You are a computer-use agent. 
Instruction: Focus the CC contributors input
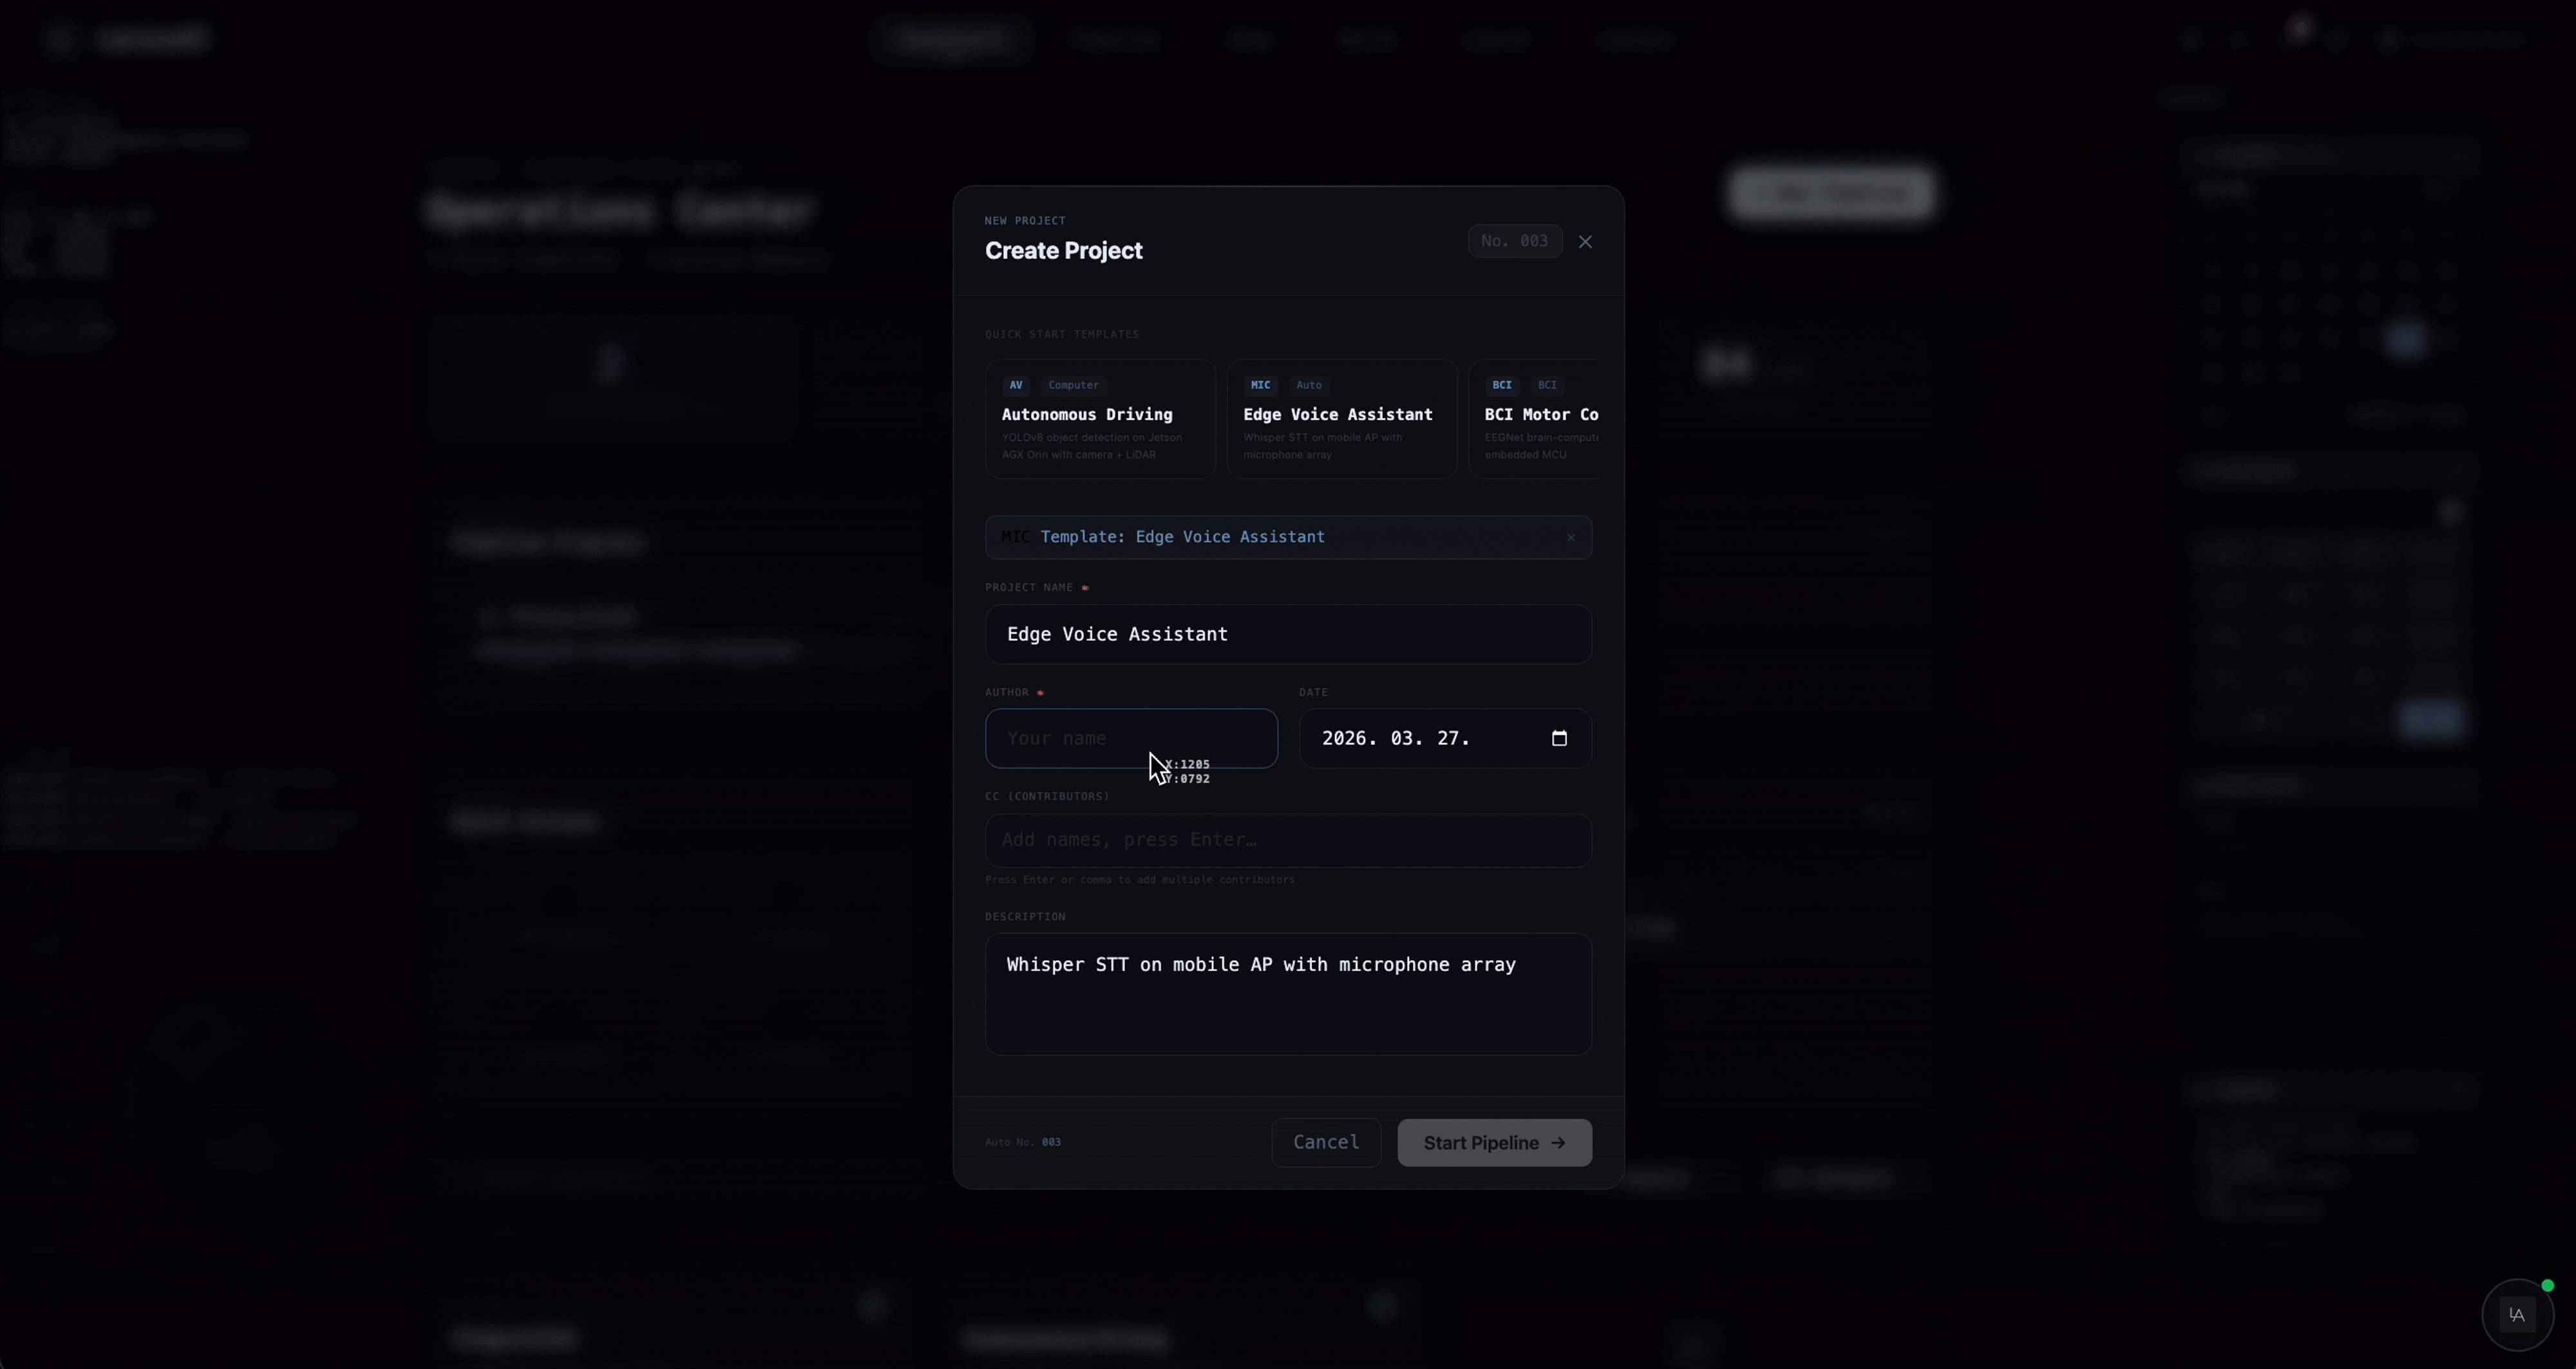pos(1288,840)
